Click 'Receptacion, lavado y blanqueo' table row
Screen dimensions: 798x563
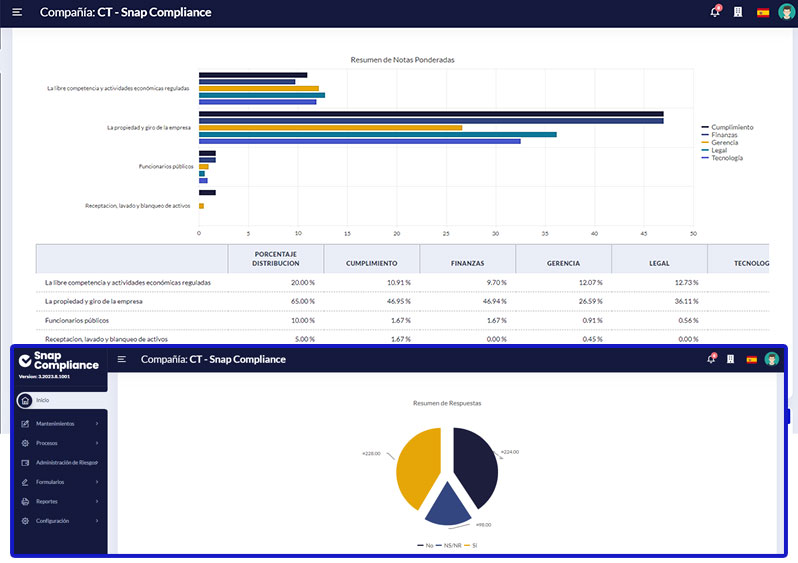click(106, 339)
